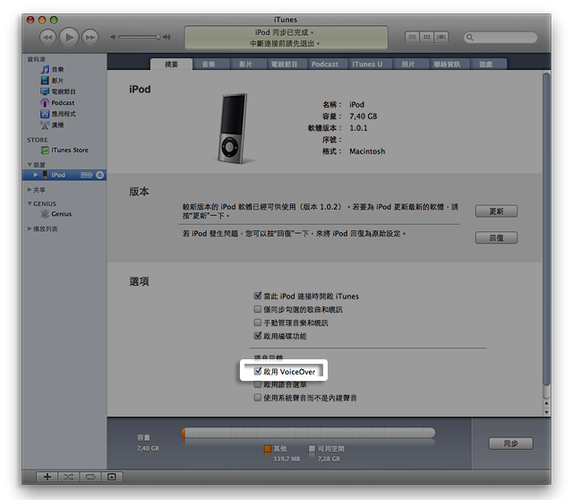This screenshot has height=500, width=573.
Task: Switch to Cover Flow view
Action: [x=441, y=37]
